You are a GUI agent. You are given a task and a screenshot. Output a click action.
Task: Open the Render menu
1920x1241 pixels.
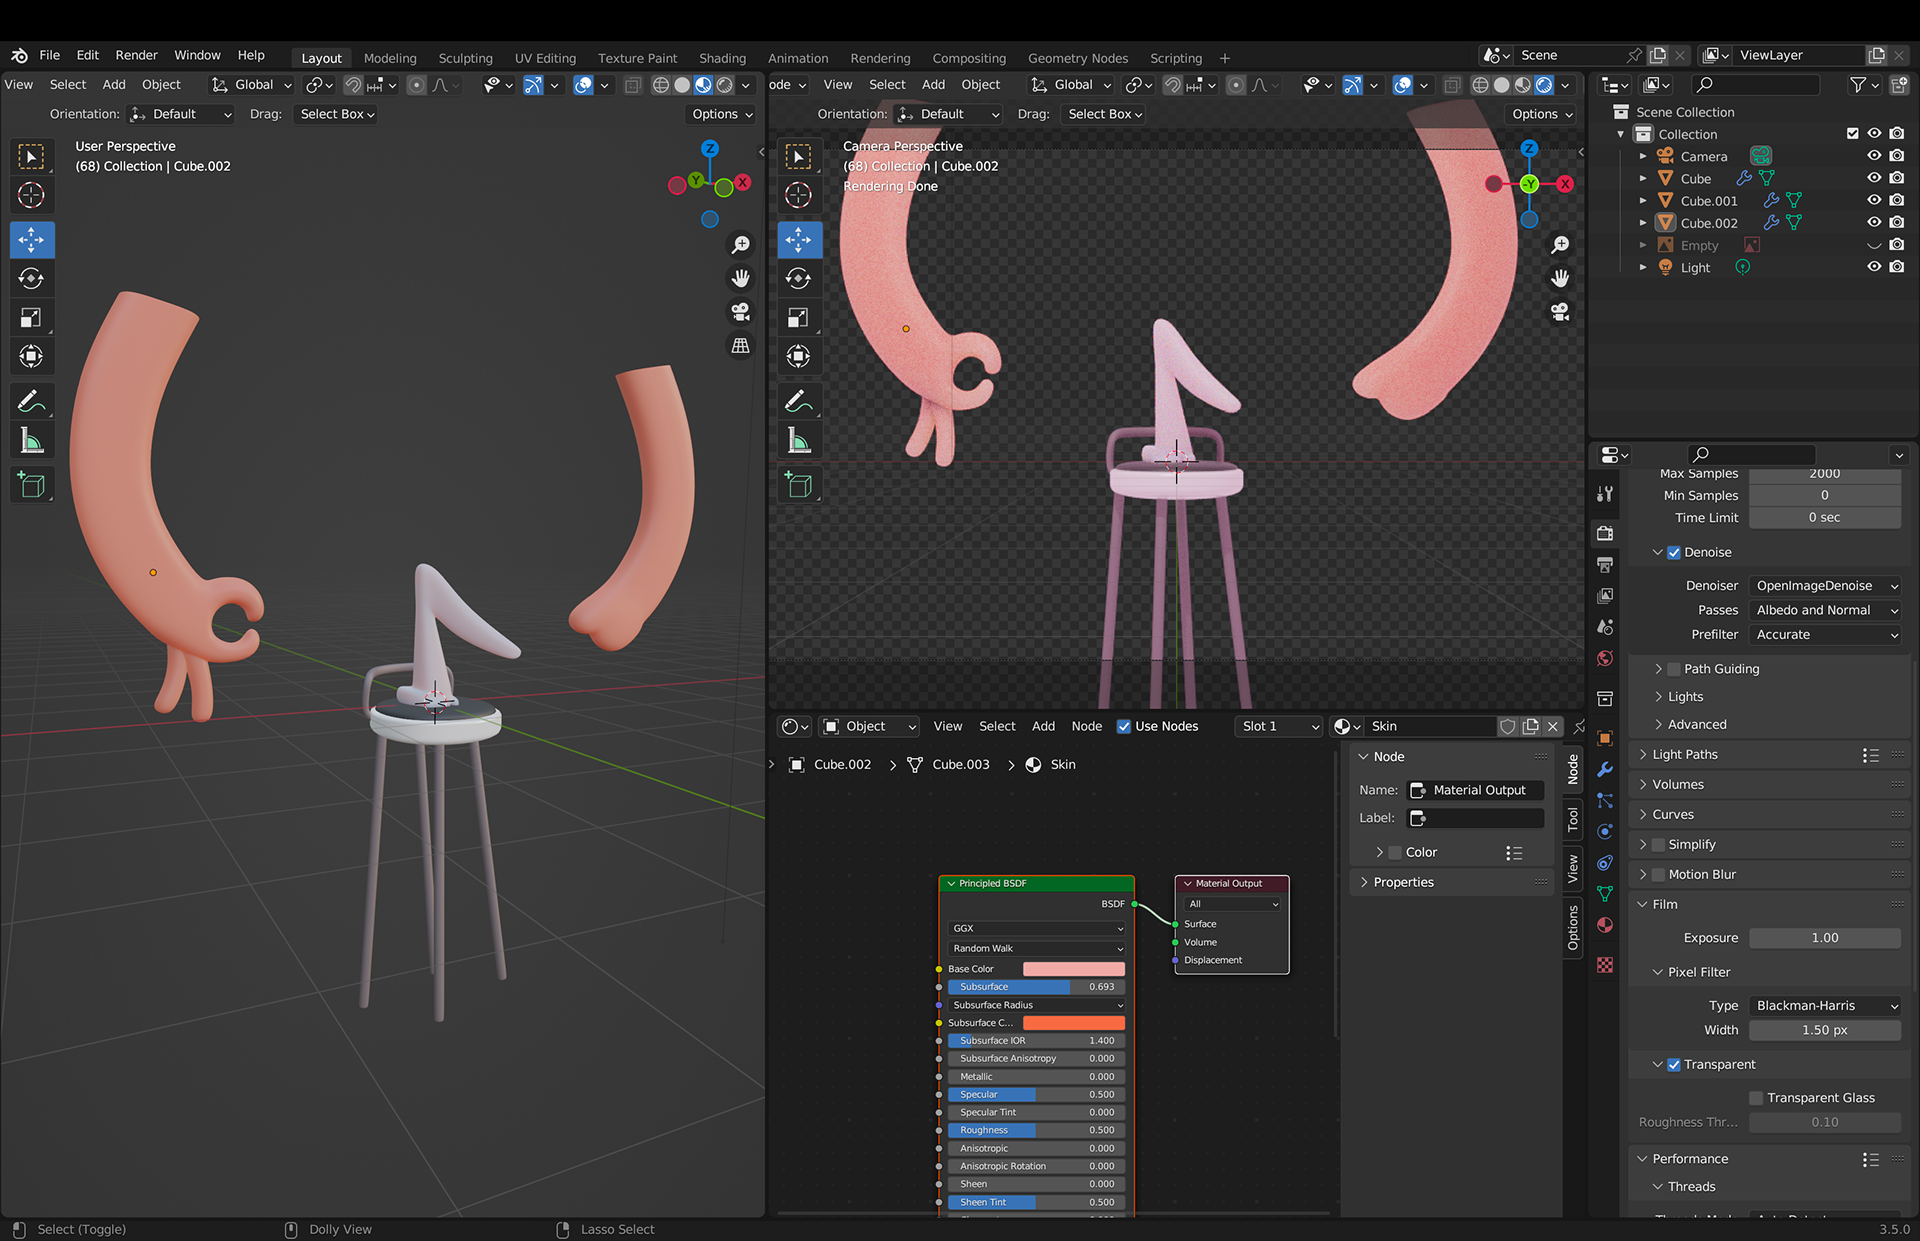[136, 55]
